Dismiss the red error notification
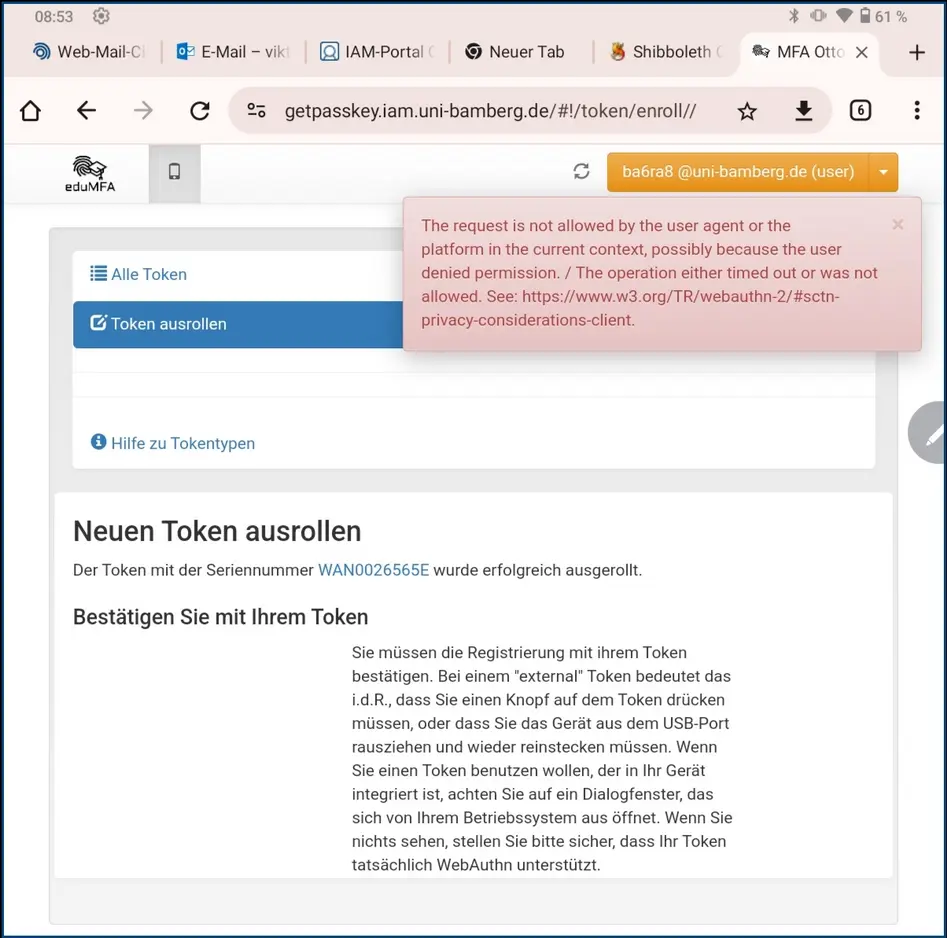Viewport: 947px width, 938px height. (897, 225)
